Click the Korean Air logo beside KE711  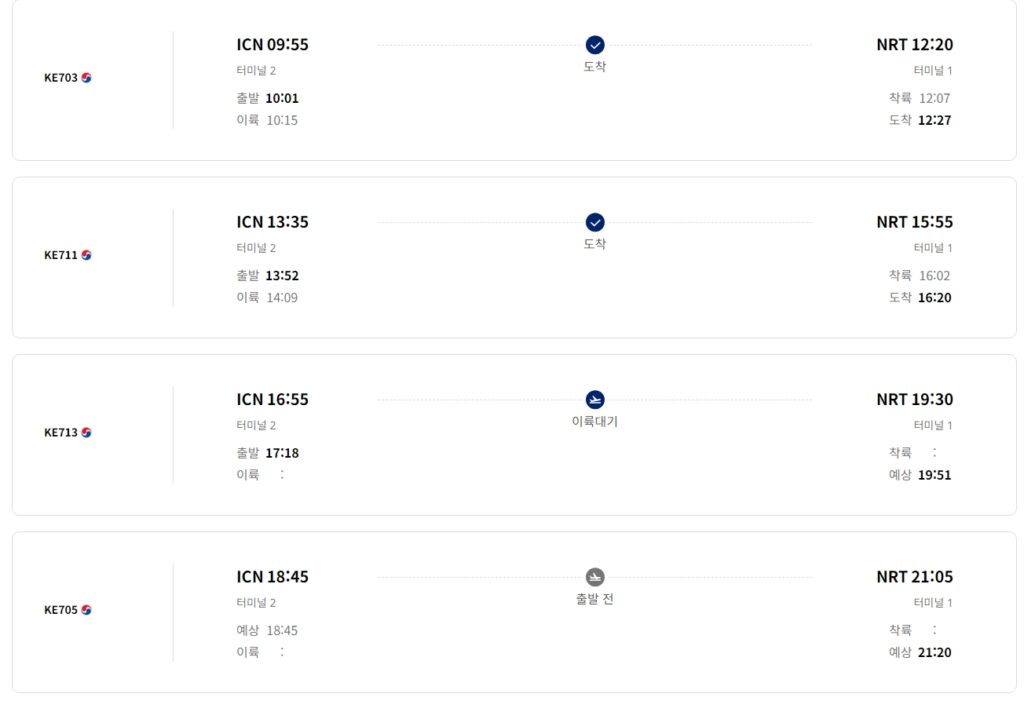point(86,255)
